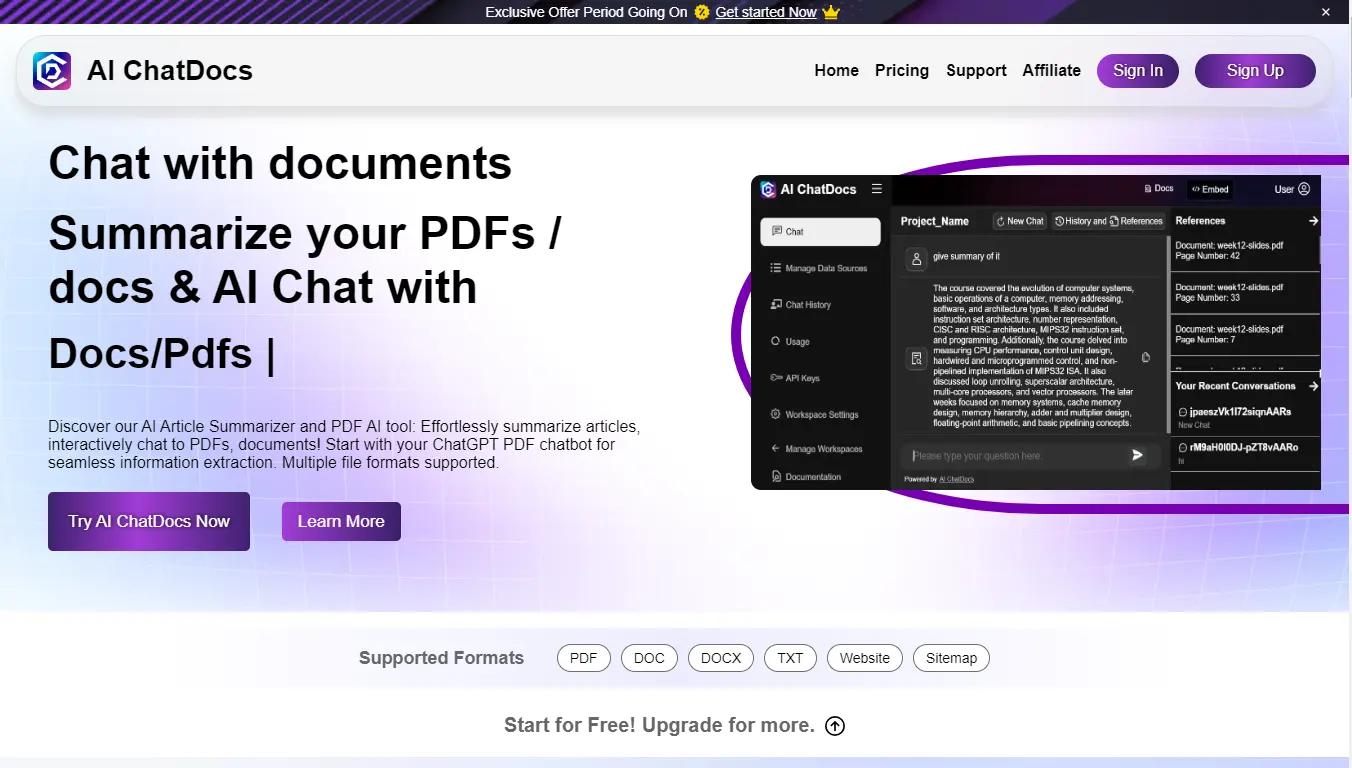Image resolution: width=1352 pixels, height=768 pixels.
Task: Click the 'give summary of it' message
Action: (x=967, y=257)
